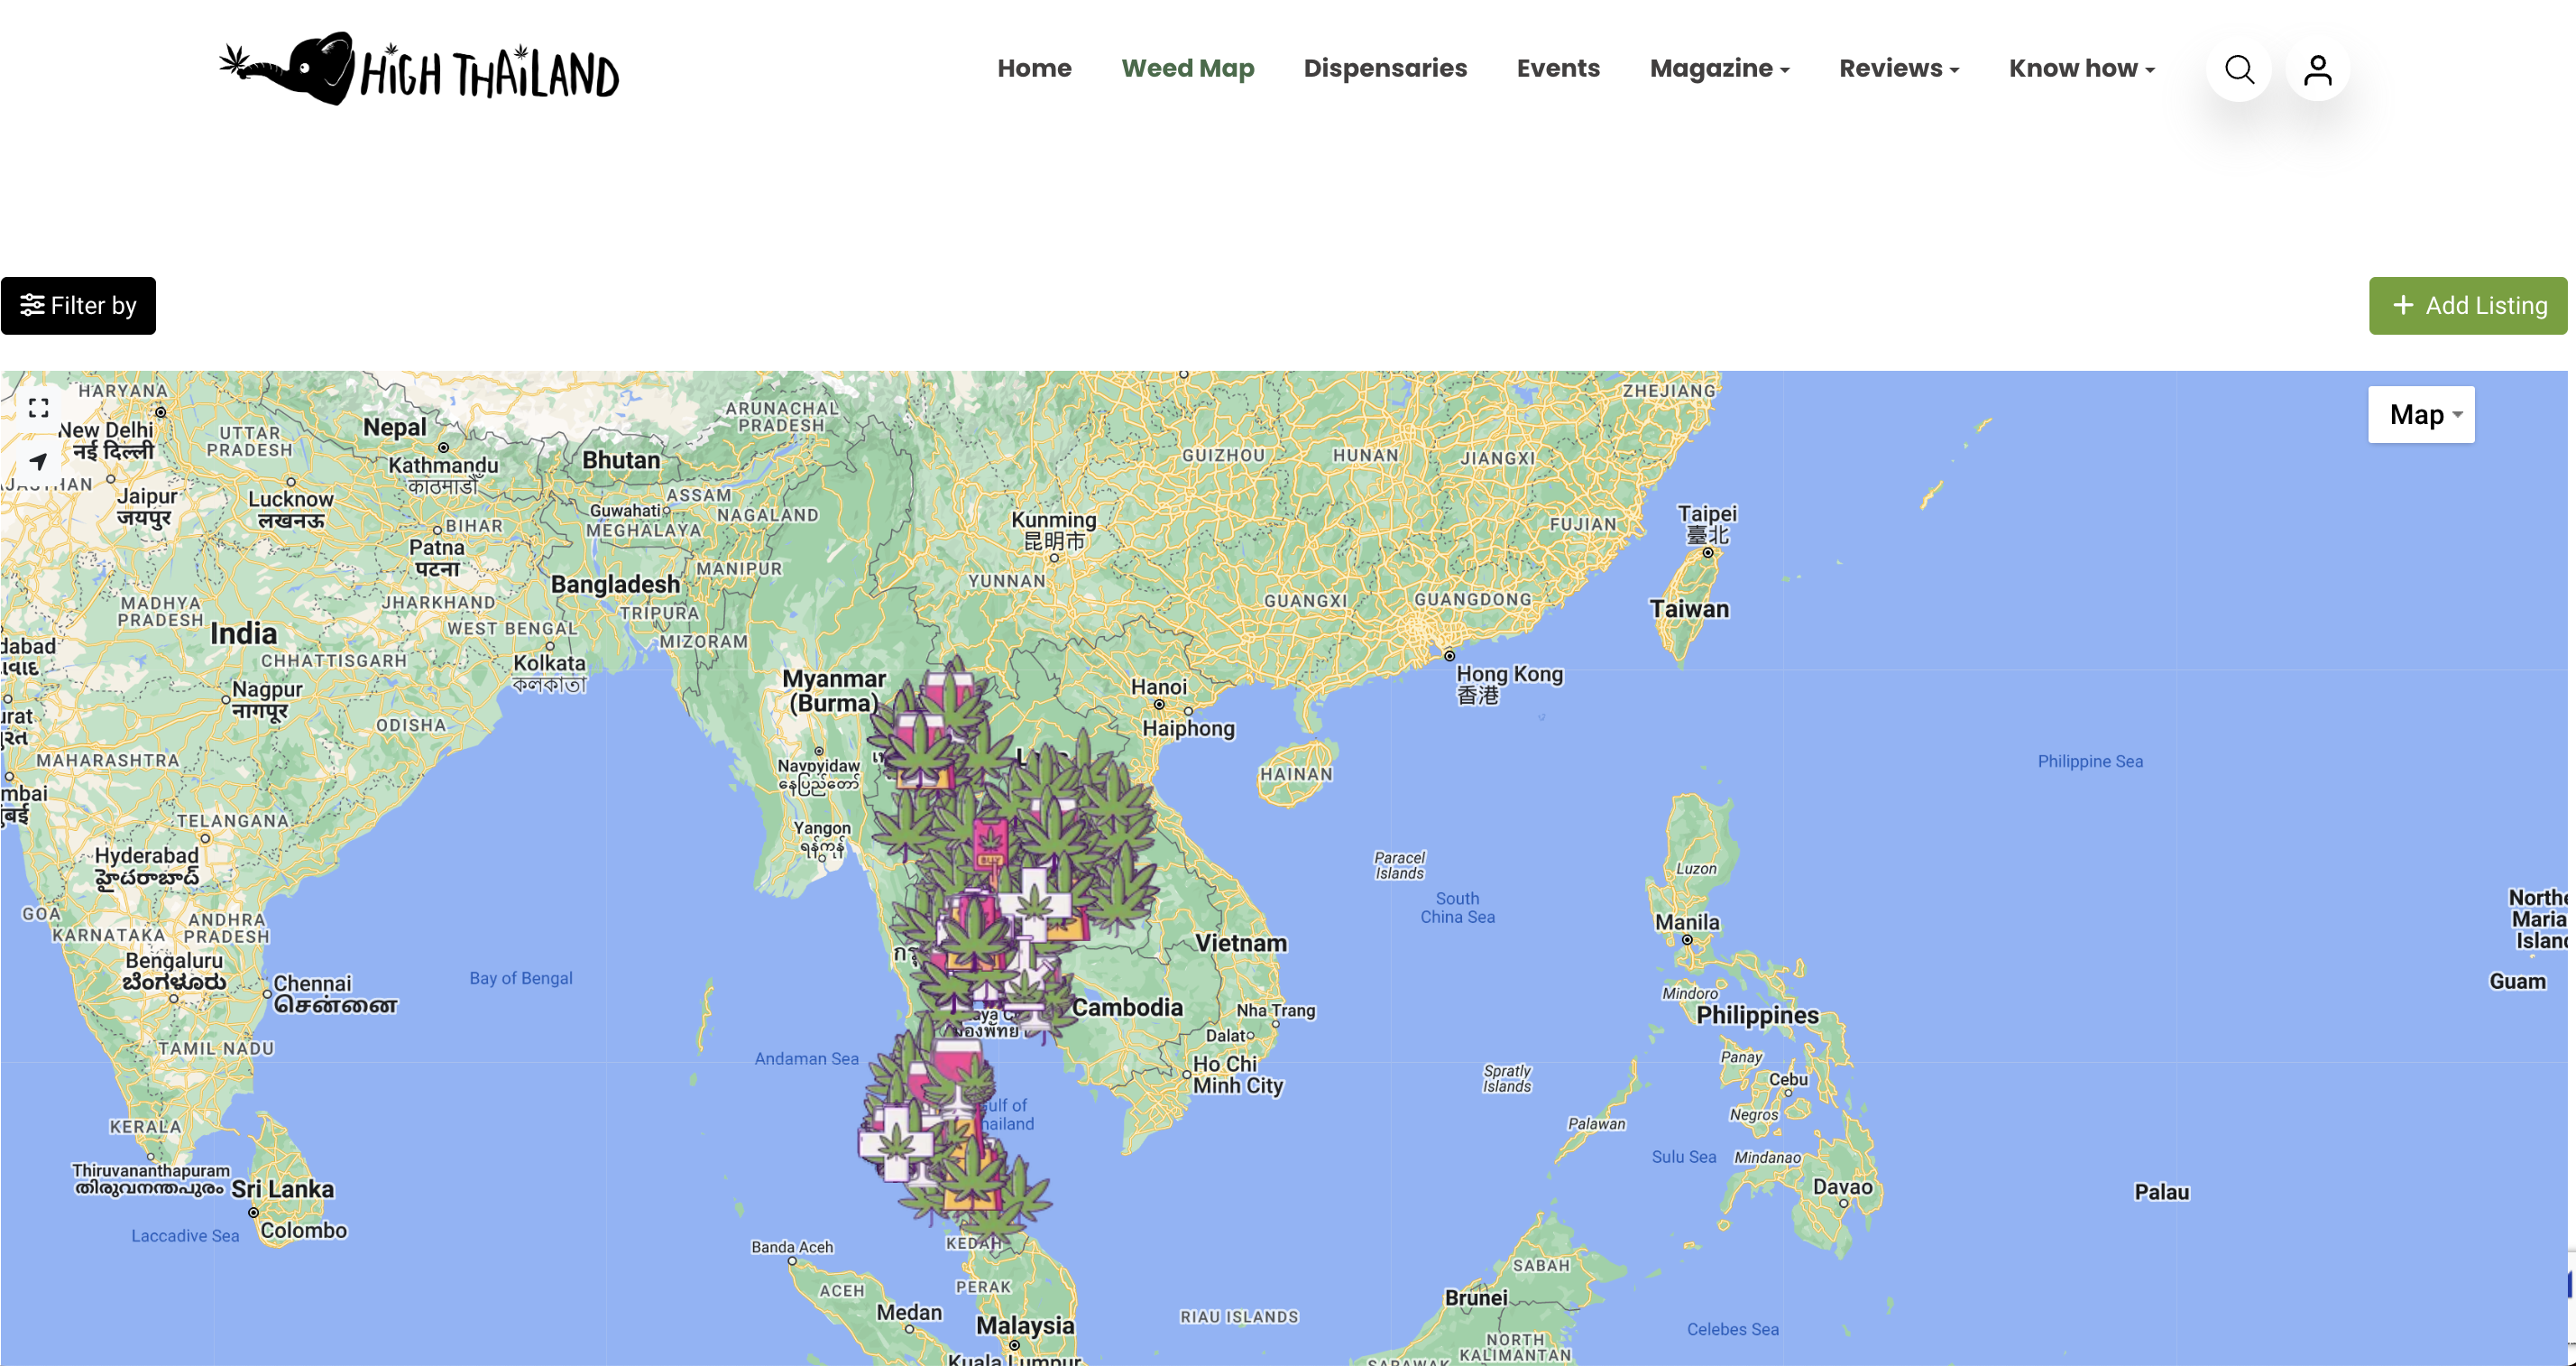Click the Manila city label
This screenshot has width=2576, height=1366.
tap(1687, 922)
